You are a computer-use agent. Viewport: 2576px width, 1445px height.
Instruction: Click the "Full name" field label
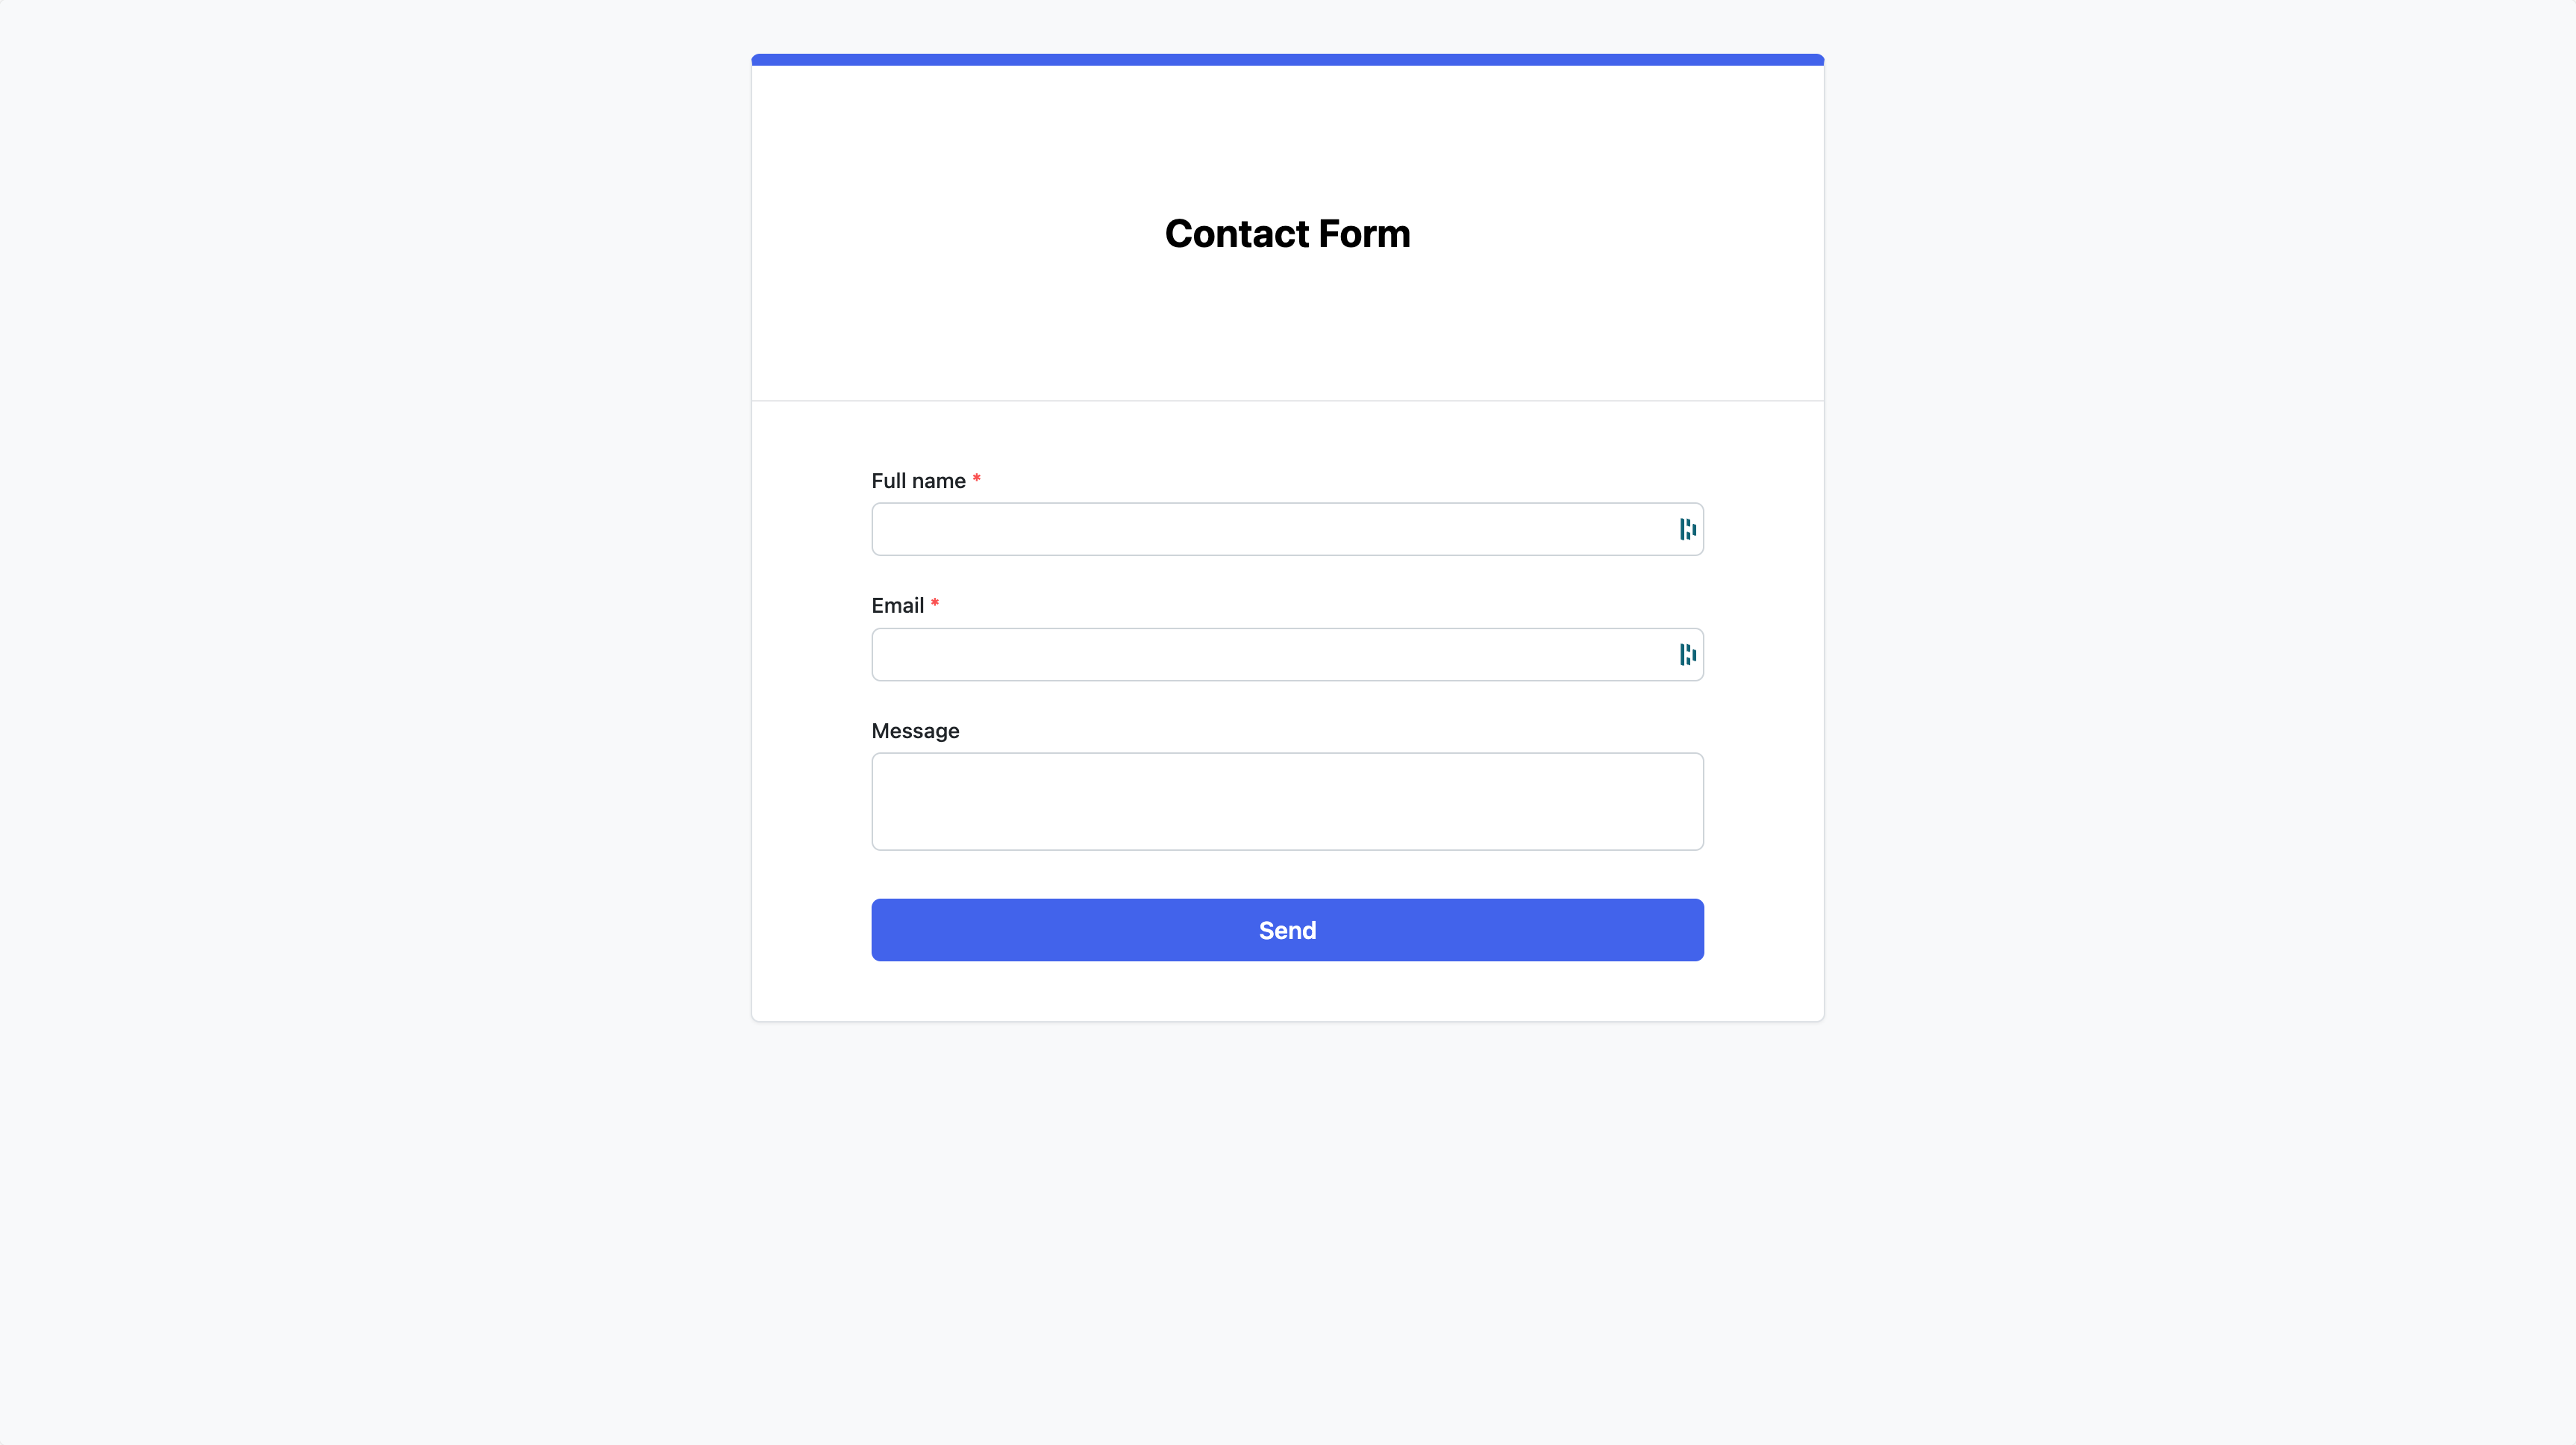(x=917, y=481)
